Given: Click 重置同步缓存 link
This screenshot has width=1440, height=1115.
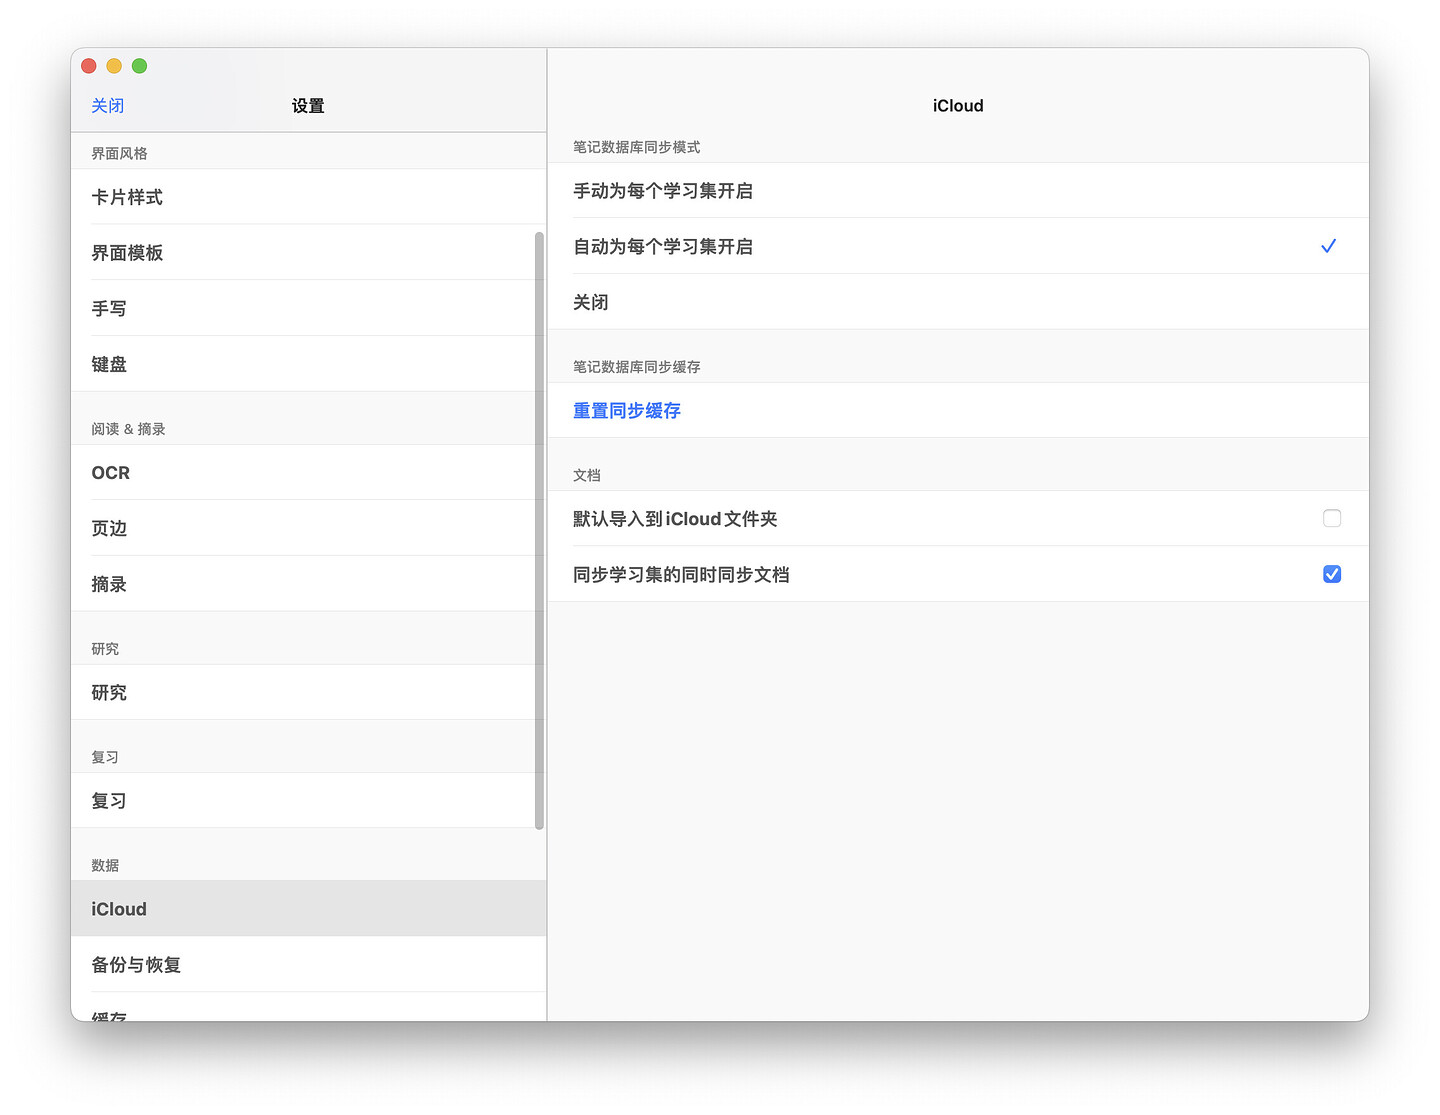Looking at the screenshot, I should (627, 411).
